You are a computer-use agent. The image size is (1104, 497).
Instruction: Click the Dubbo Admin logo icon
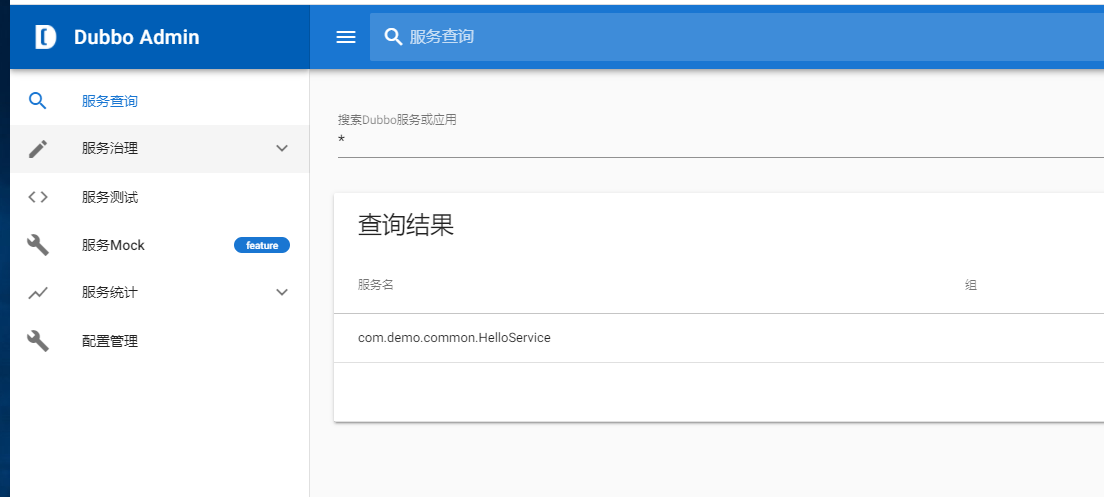coord(46,37)
